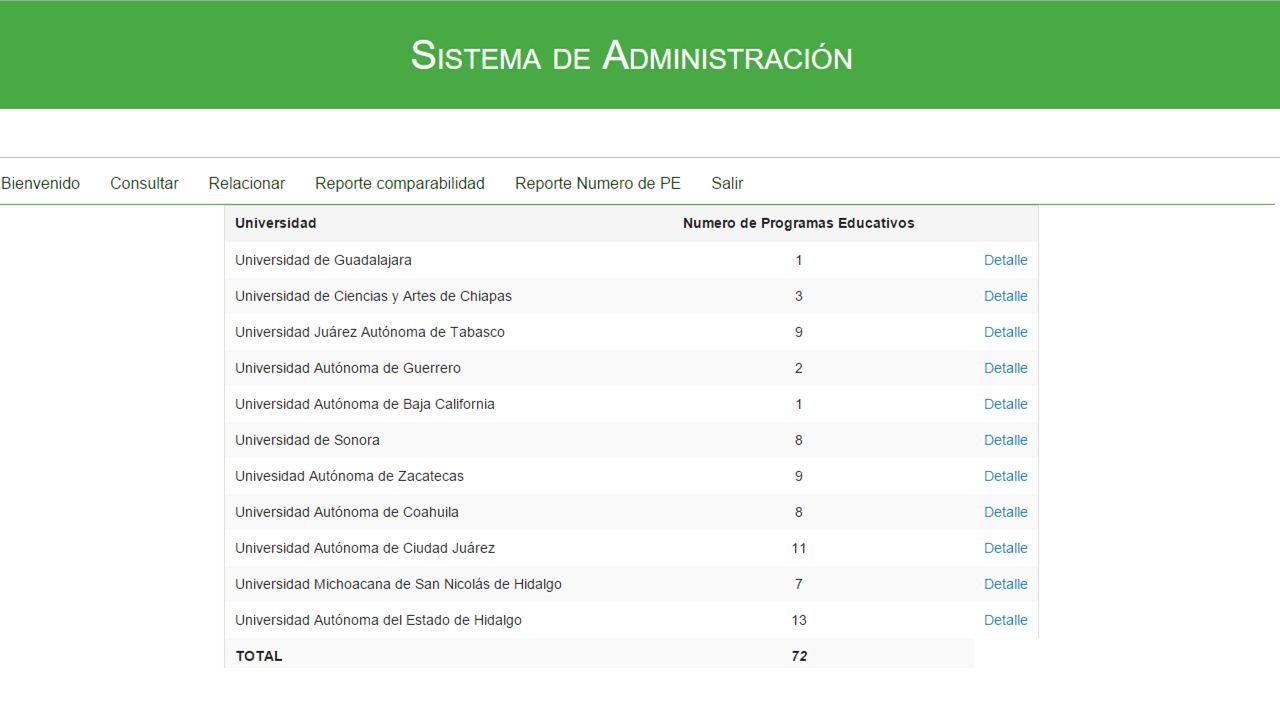This screenshot has height=720, width=1280.
Task: Select the Universidad de Sonora name
Action: click(307, 440)
